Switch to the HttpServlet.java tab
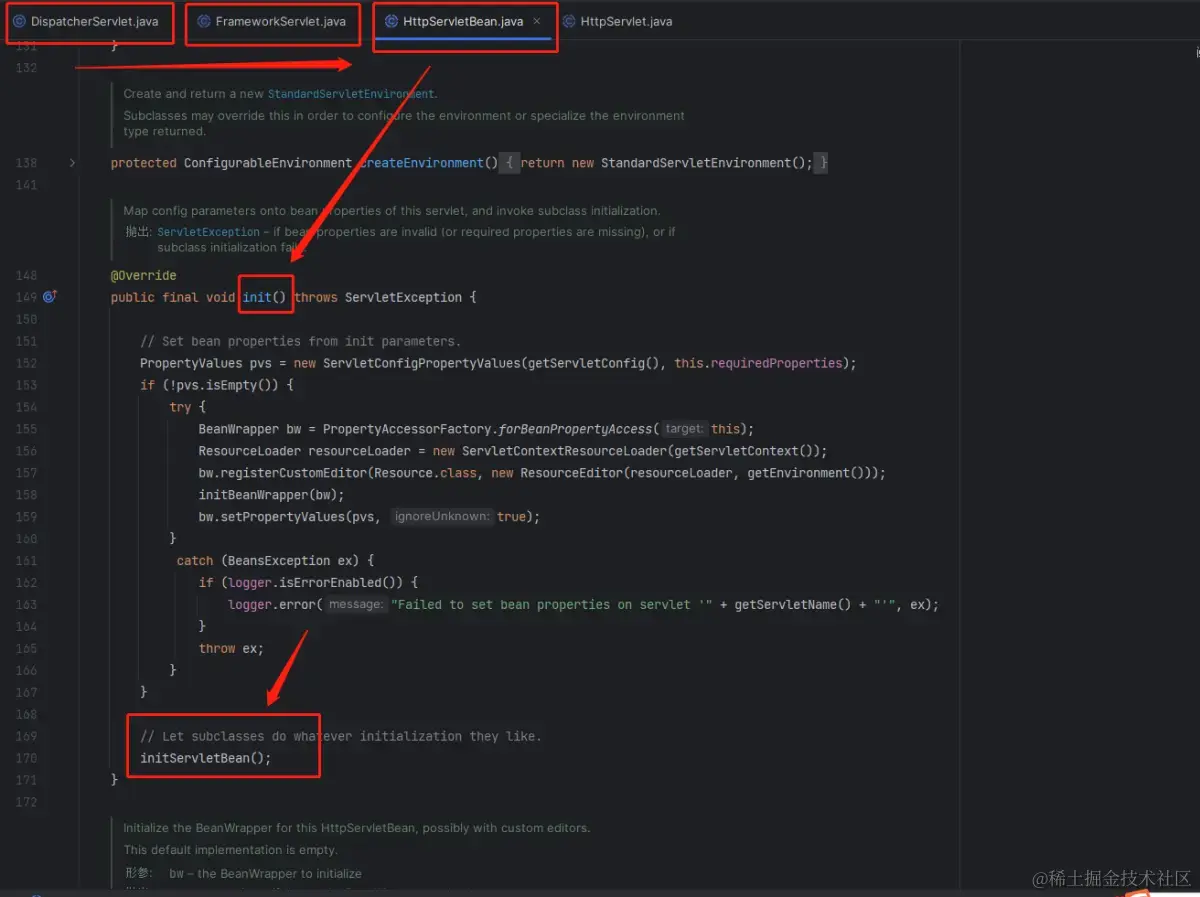This screenshot has height=897, width=1200. tap(617, 21)
